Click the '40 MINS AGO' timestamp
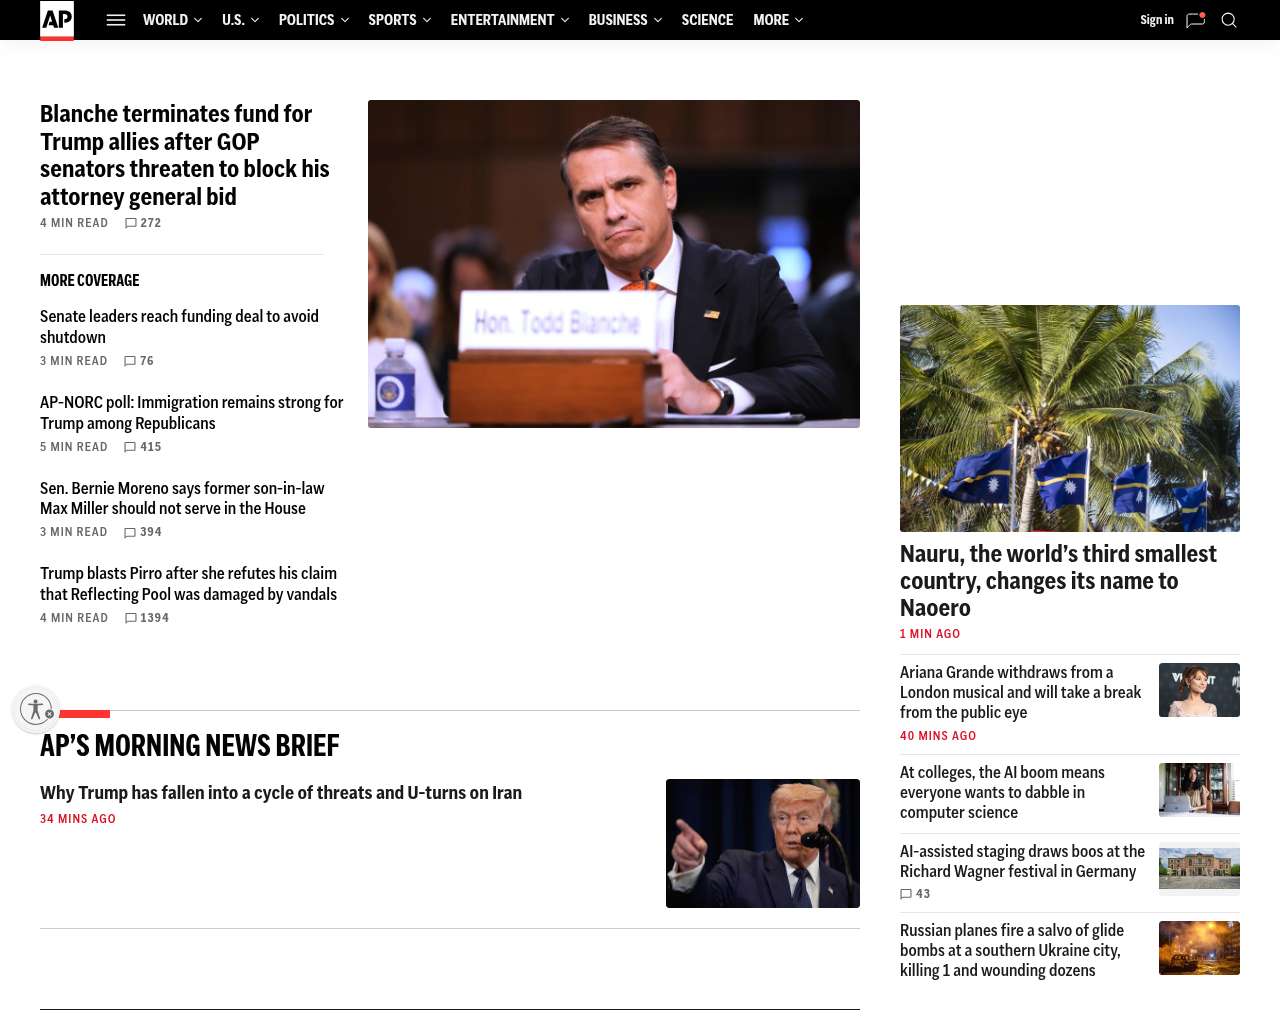The width and height of the screenshot is (1280, 1024). (938, 736)
